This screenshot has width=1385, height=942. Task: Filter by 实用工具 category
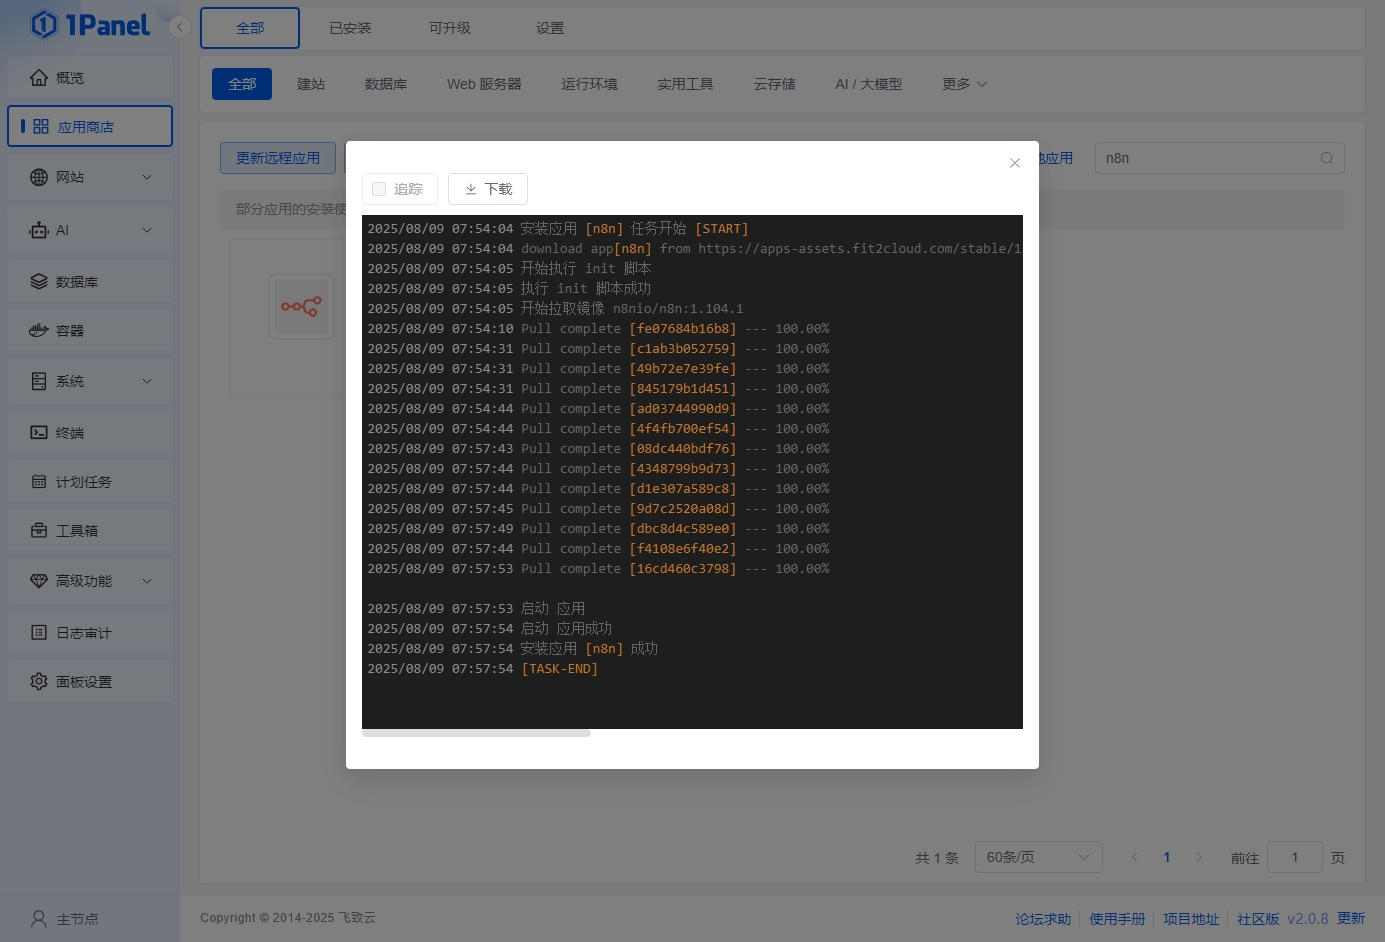point(685,84)
